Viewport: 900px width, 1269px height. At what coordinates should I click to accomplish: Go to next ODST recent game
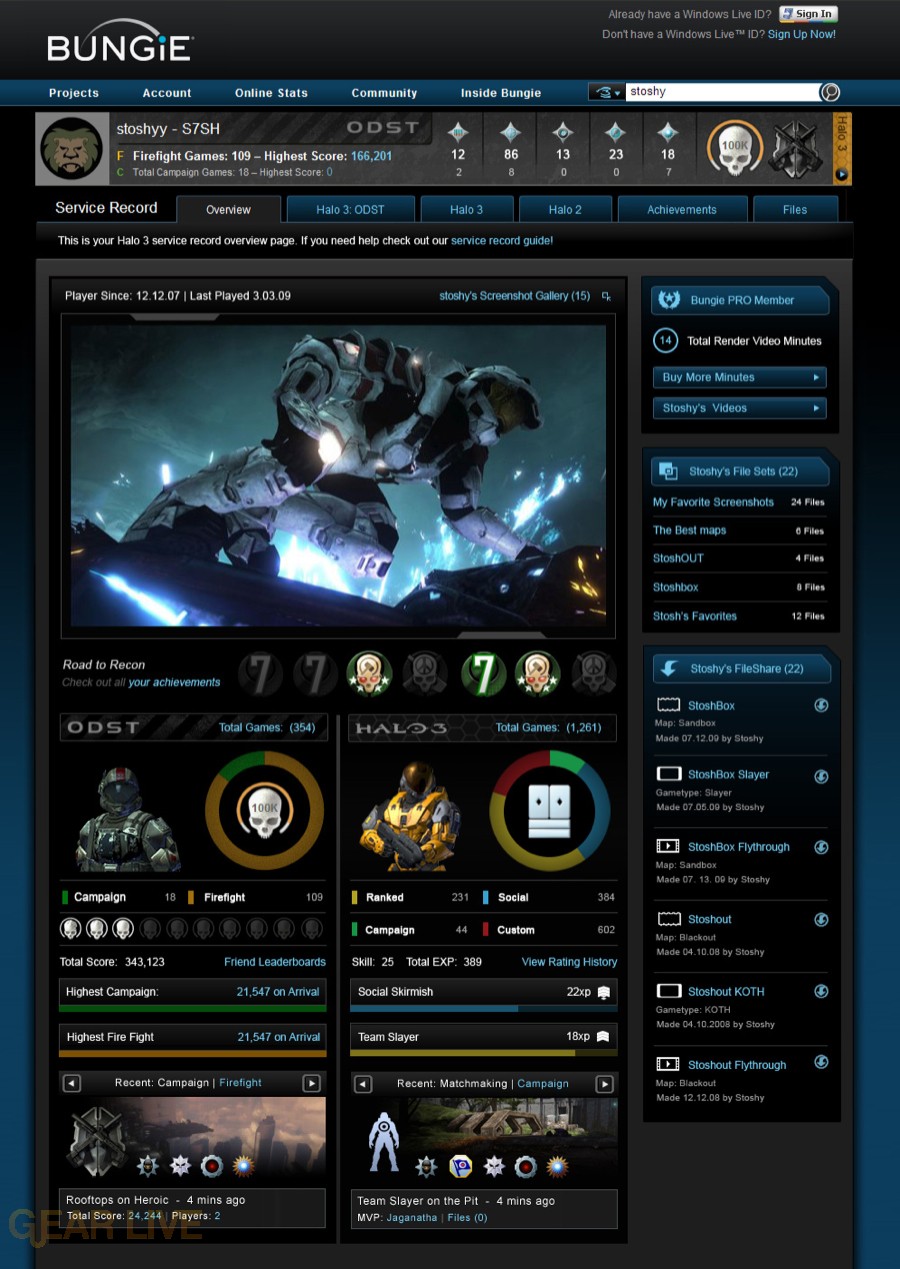tap(312, 1083)
